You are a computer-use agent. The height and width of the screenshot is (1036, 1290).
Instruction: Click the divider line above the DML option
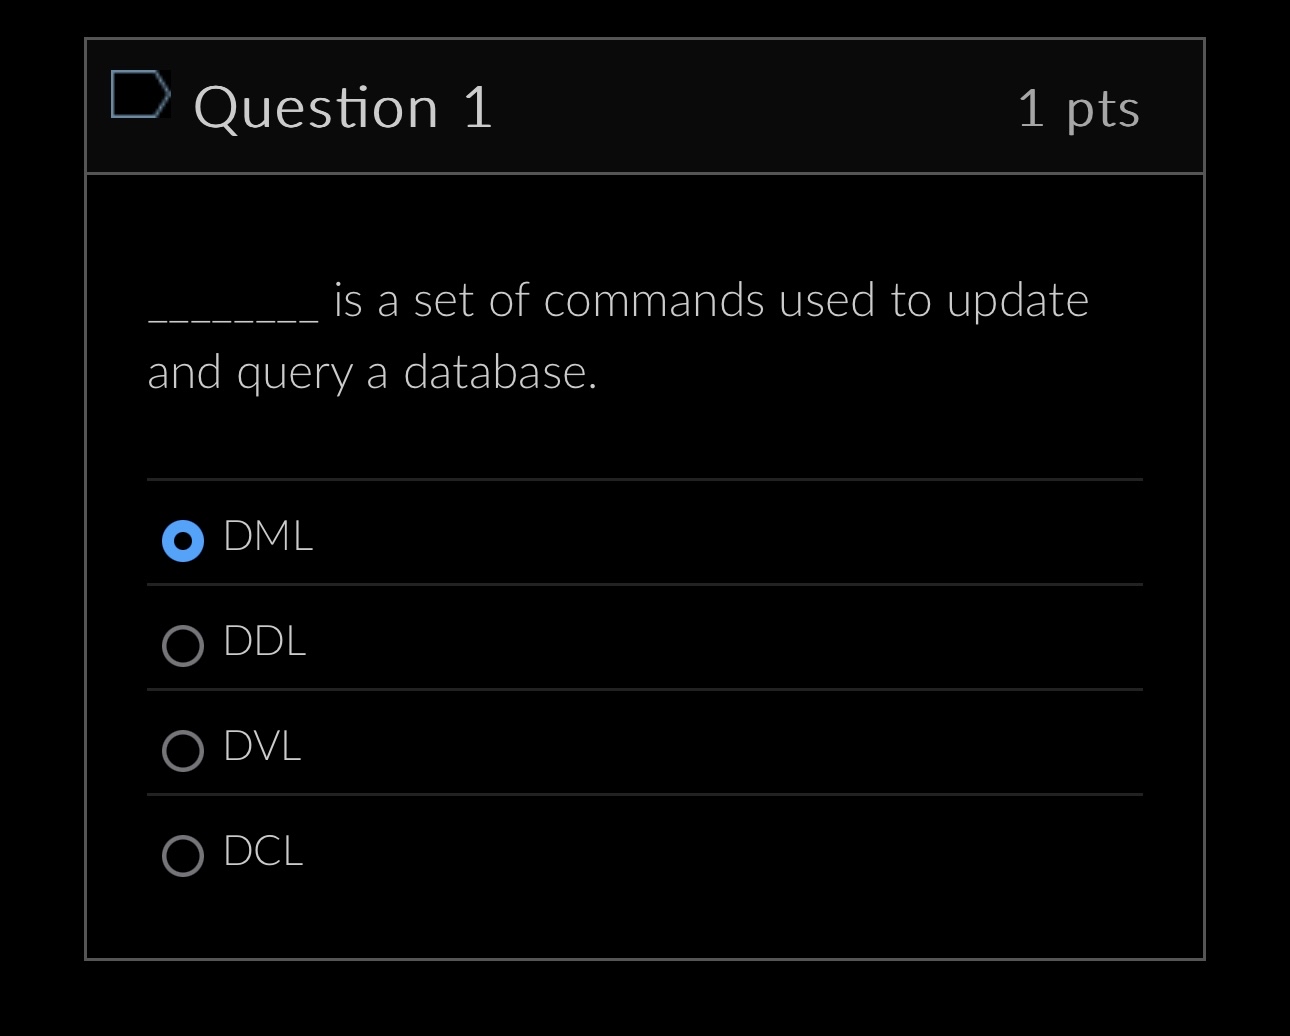pos(645,482)
